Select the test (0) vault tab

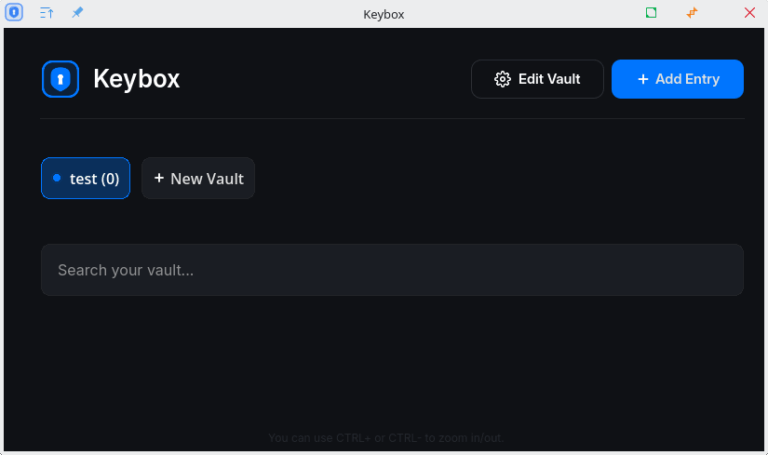[x=85, y=178]
